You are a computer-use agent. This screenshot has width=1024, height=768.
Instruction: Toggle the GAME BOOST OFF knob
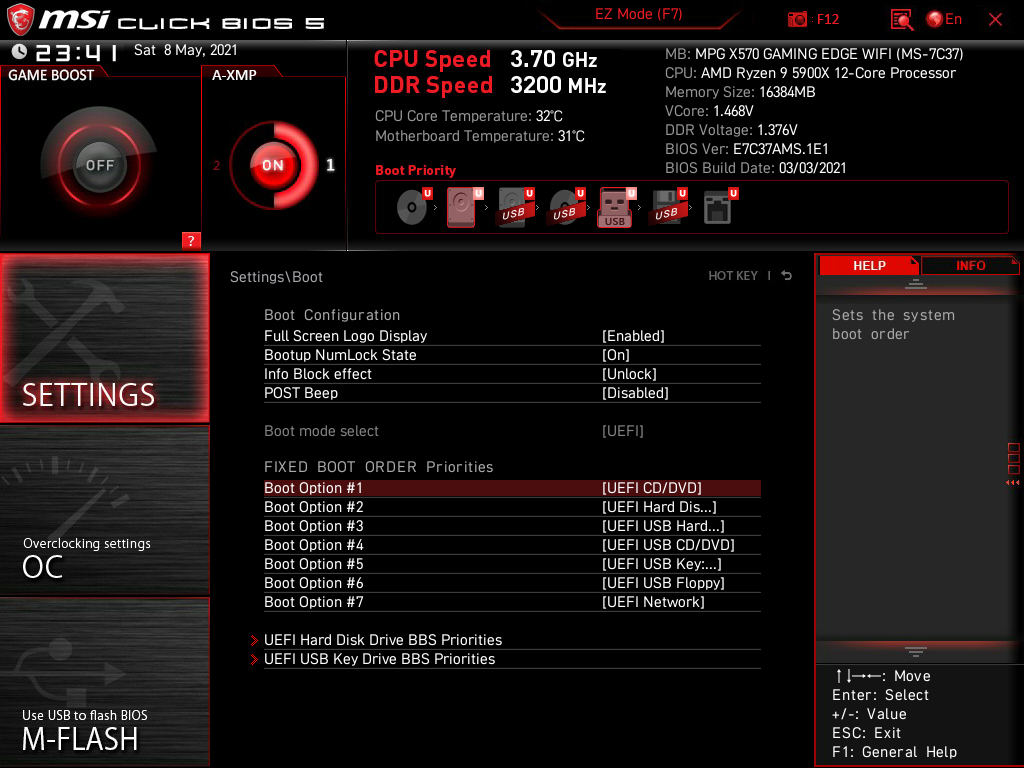(x=99, y=165)
